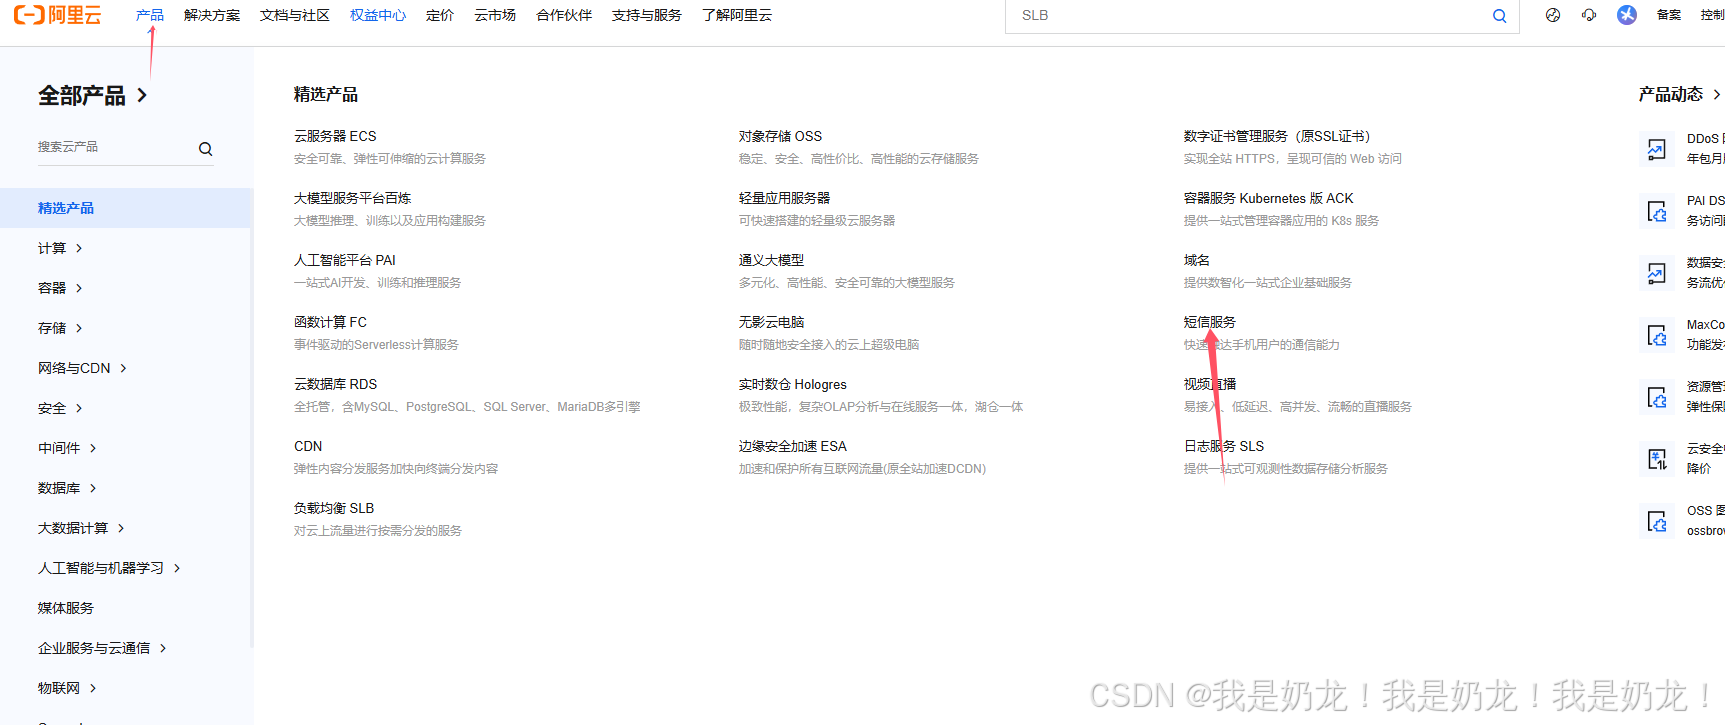Open 容器服务 Kubernetes 版 ACK link
The width and height of the screenshot is (1725, 725).
click(x=1269, y=198)
